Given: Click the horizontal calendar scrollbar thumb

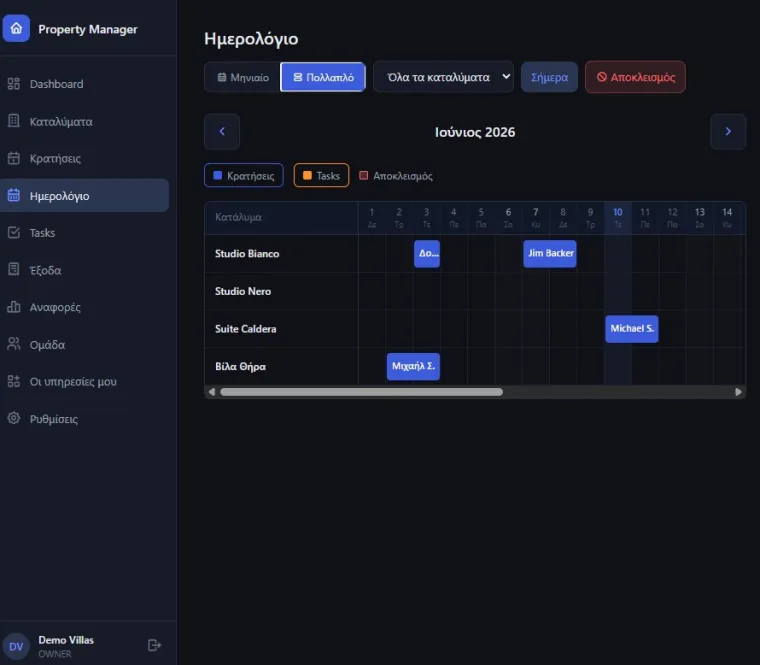Looking at the screenshot, I should pyautogui.click(x=362, y=392).
